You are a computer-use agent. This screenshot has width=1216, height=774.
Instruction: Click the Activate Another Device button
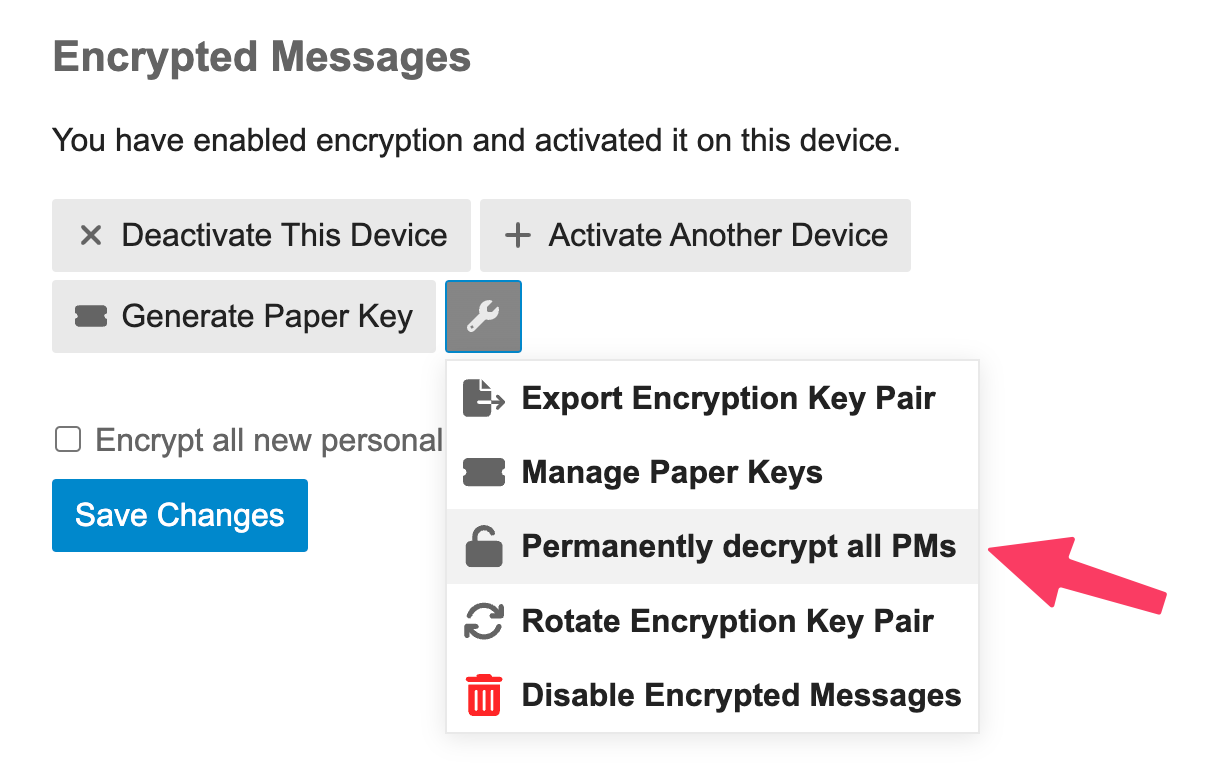click(x=695, y=236)
